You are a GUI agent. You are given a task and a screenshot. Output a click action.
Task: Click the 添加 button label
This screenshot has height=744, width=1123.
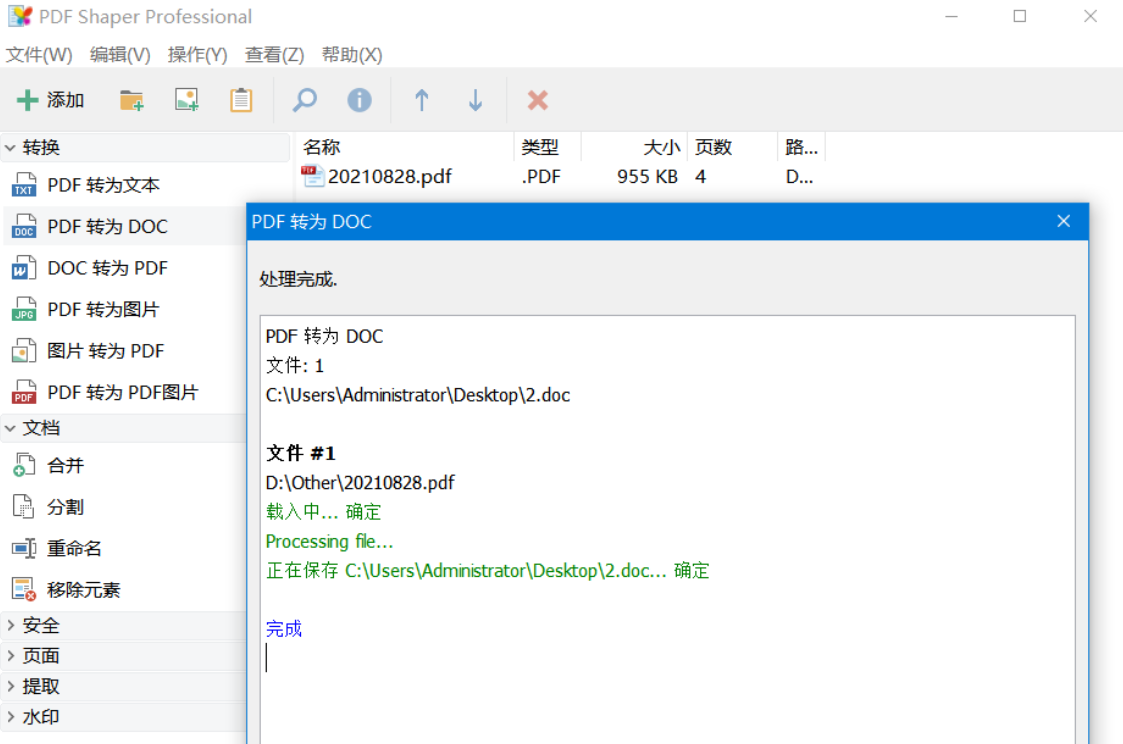tap(66, 100)
